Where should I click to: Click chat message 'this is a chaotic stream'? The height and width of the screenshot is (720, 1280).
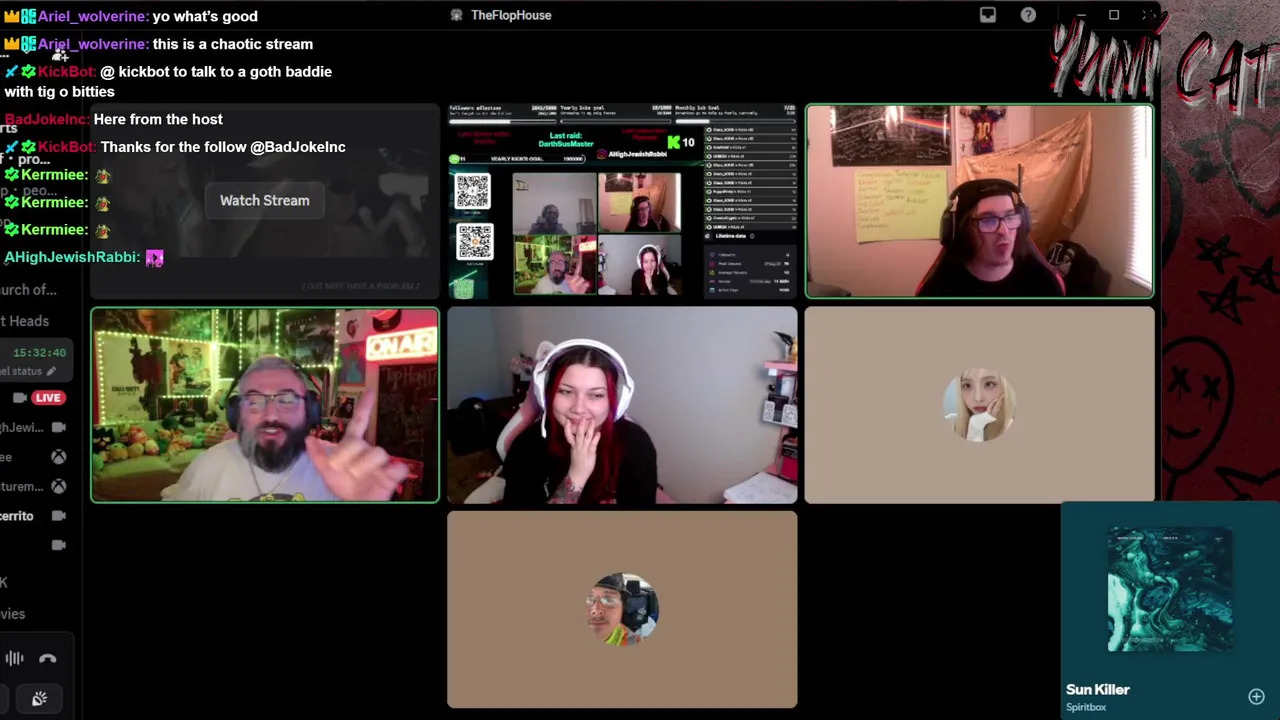point(233,44)
